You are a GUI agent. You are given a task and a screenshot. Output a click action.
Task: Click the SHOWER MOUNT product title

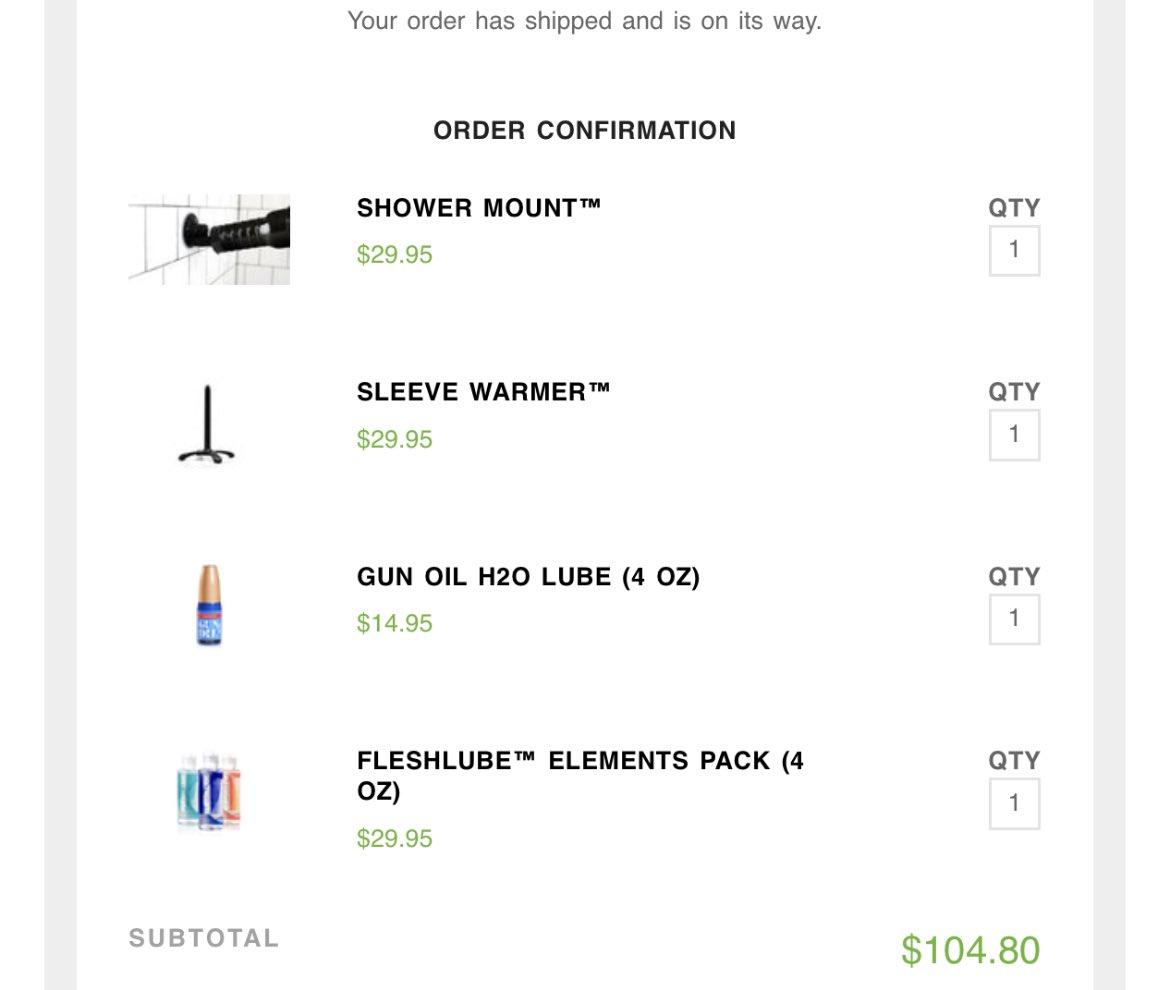478,207
